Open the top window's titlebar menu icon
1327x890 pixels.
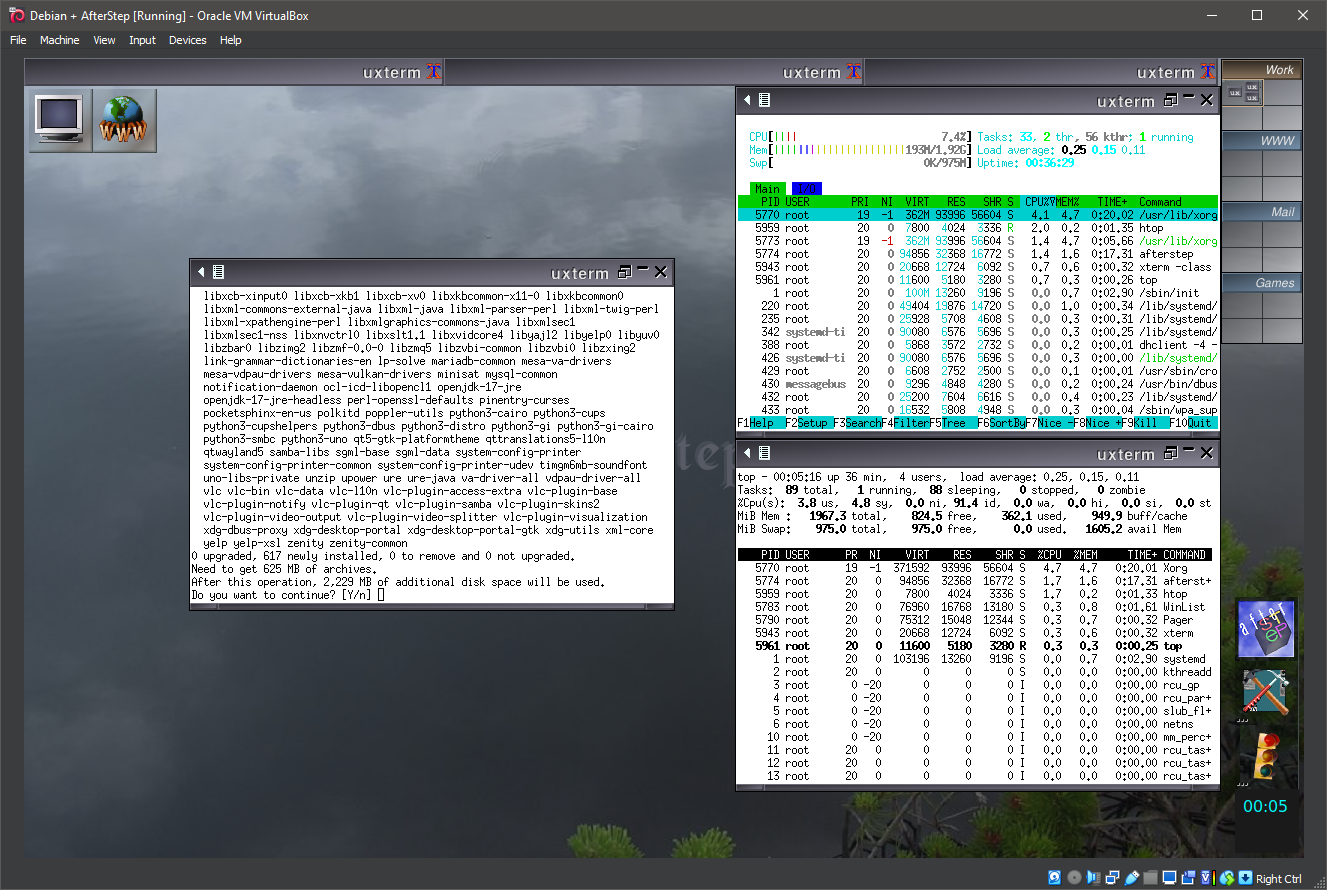[x=764, y=454]
